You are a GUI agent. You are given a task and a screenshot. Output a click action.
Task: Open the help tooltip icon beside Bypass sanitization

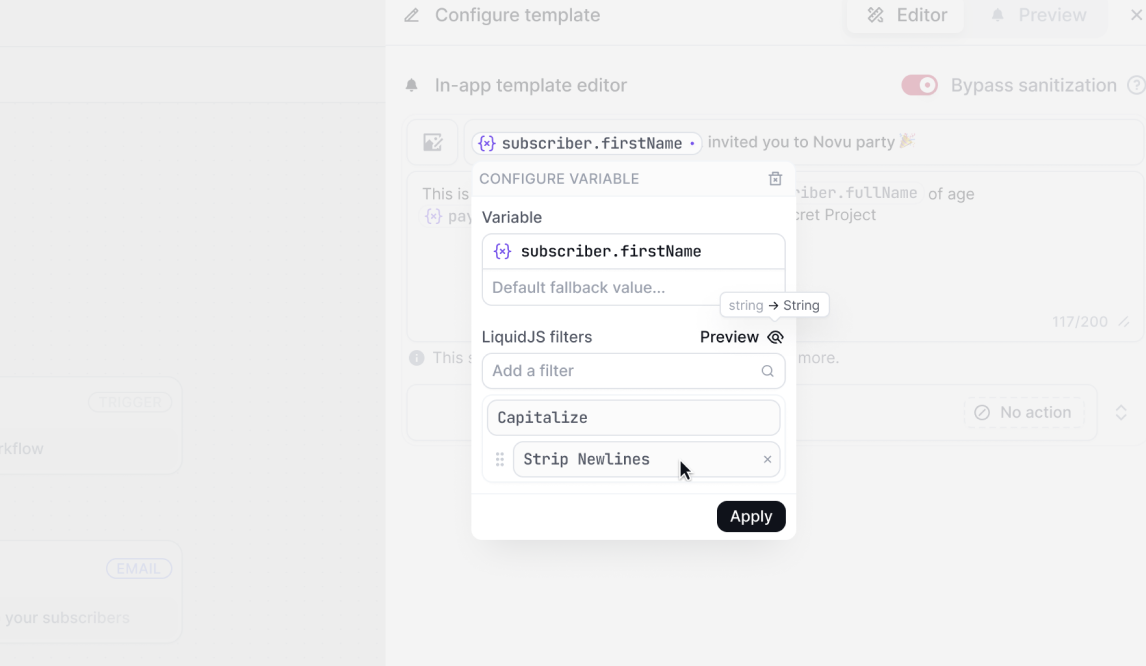tap(1139, 85)
